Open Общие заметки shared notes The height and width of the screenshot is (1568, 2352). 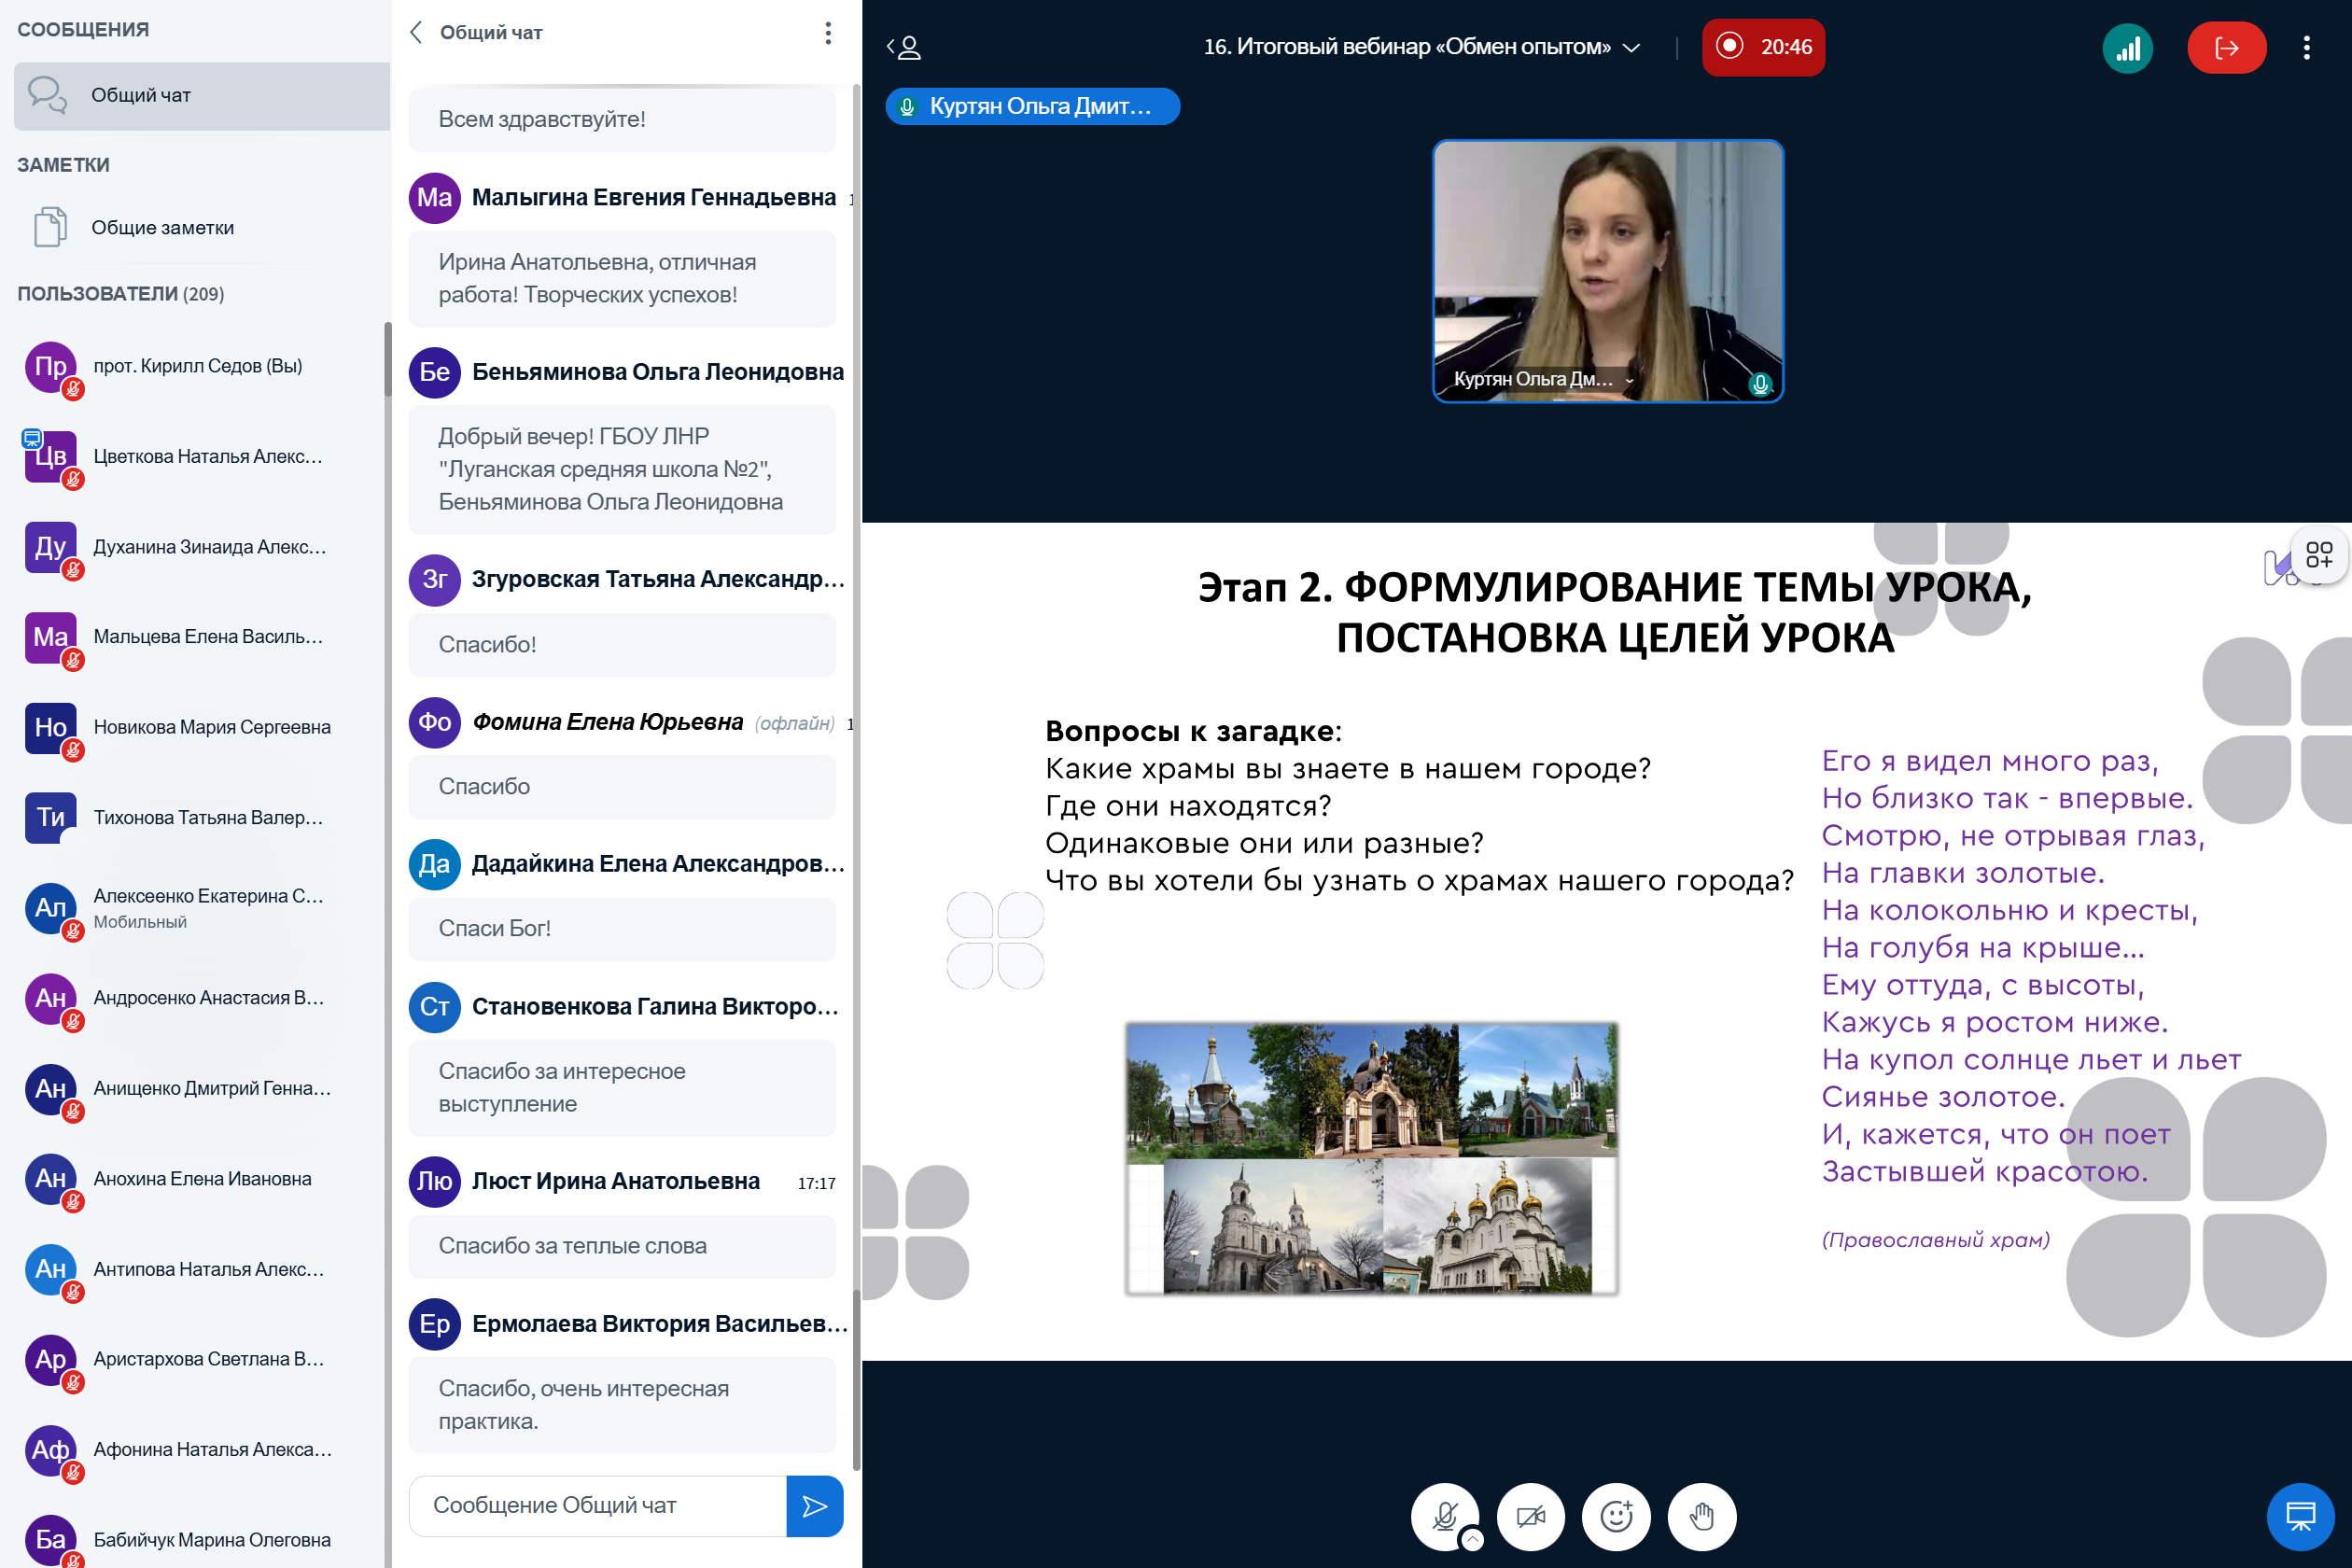(162, 227)
